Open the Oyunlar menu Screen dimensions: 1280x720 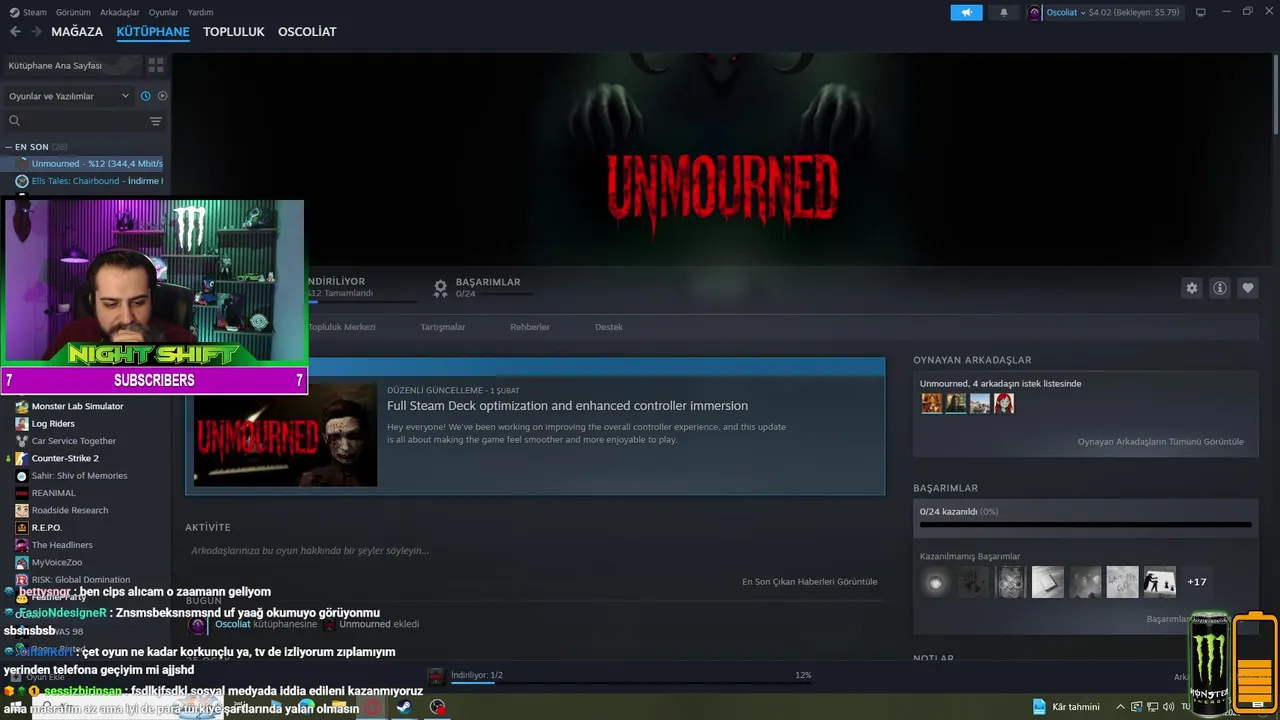tap(163, 12)
